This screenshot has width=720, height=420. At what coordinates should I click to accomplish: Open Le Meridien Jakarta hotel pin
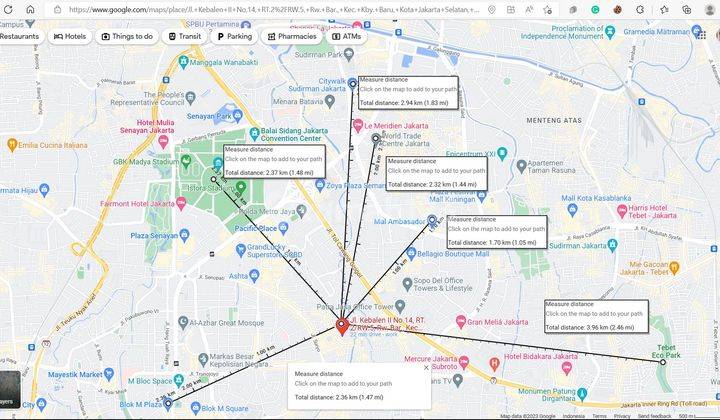point(358,125)
